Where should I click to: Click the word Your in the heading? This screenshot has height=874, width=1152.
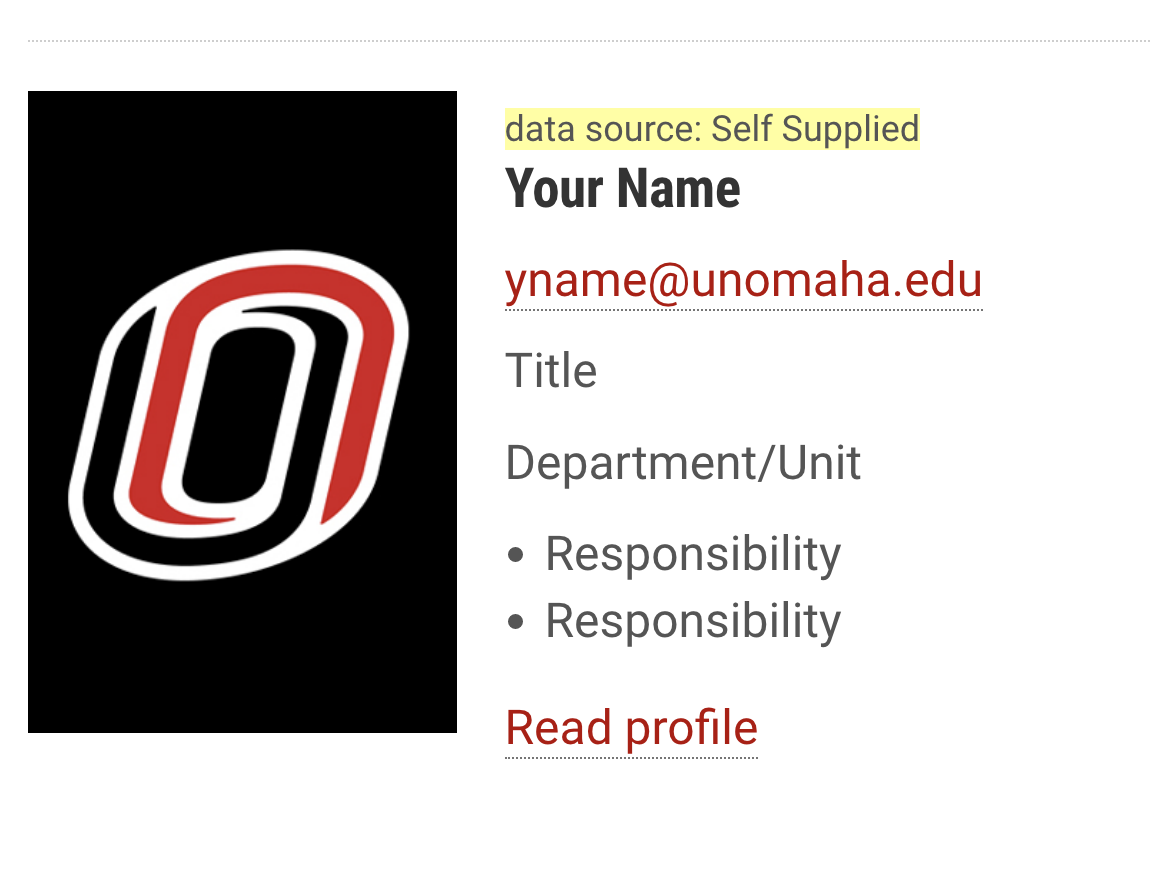(x=552, y=188)
